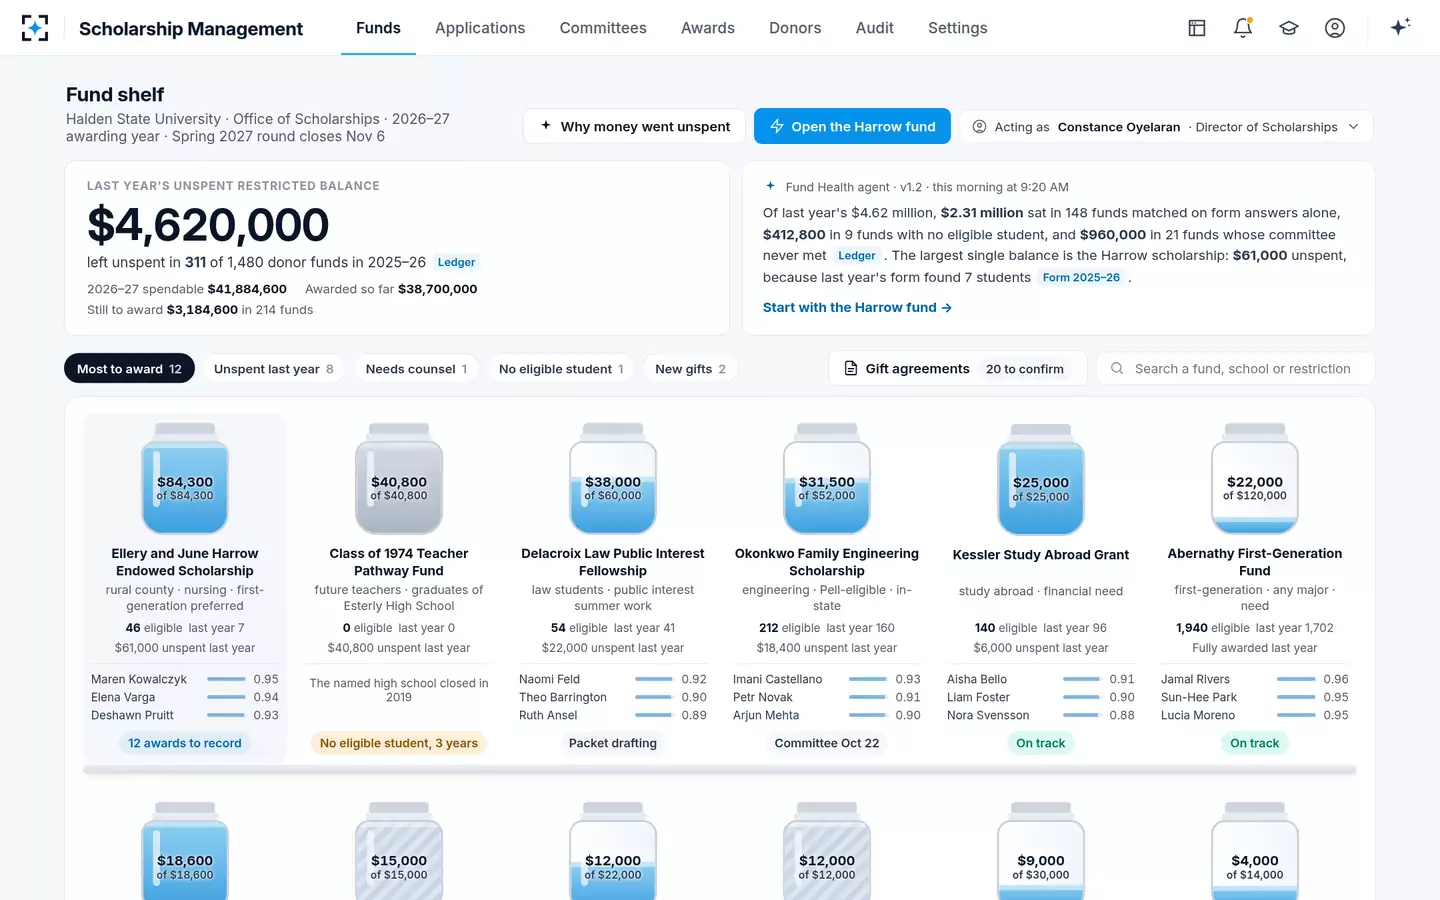Open the table layout icon in header
1440x900 pixels.
click(x=1197, y=28)
